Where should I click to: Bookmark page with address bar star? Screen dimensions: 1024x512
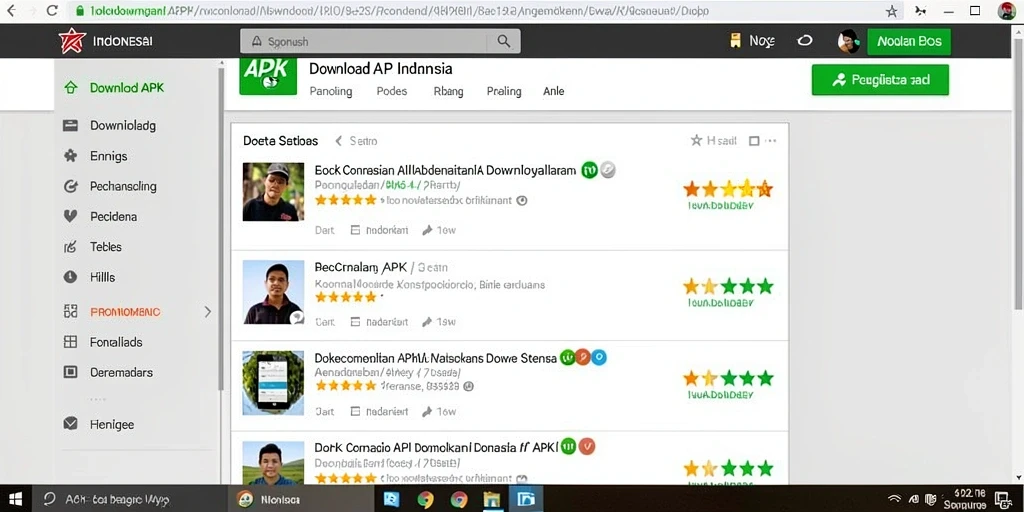tap(891, 11)
